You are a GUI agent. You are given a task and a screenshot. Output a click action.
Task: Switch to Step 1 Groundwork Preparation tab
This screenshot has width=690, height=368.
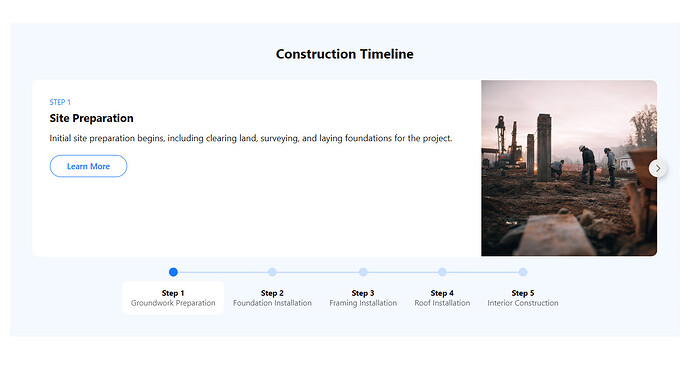coord(173,298)
